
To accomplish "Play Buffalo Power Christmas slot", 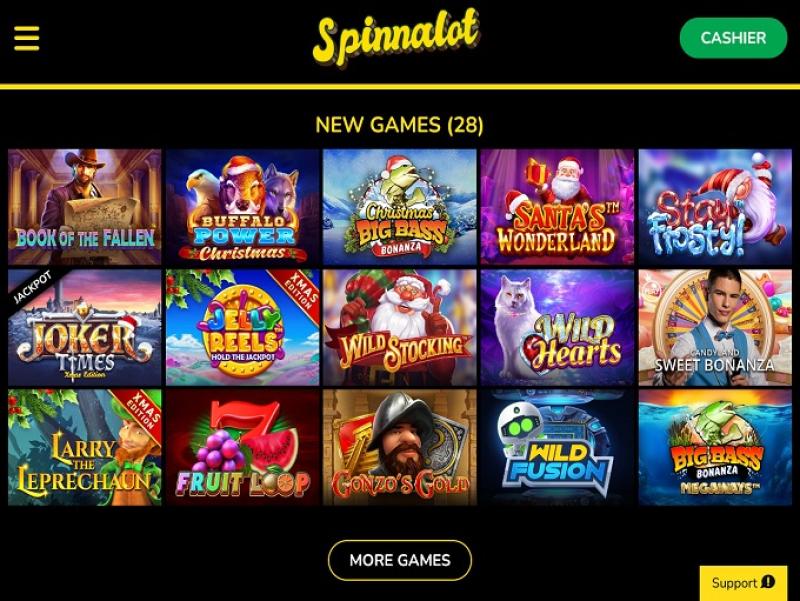I will (x=242, y=207).
